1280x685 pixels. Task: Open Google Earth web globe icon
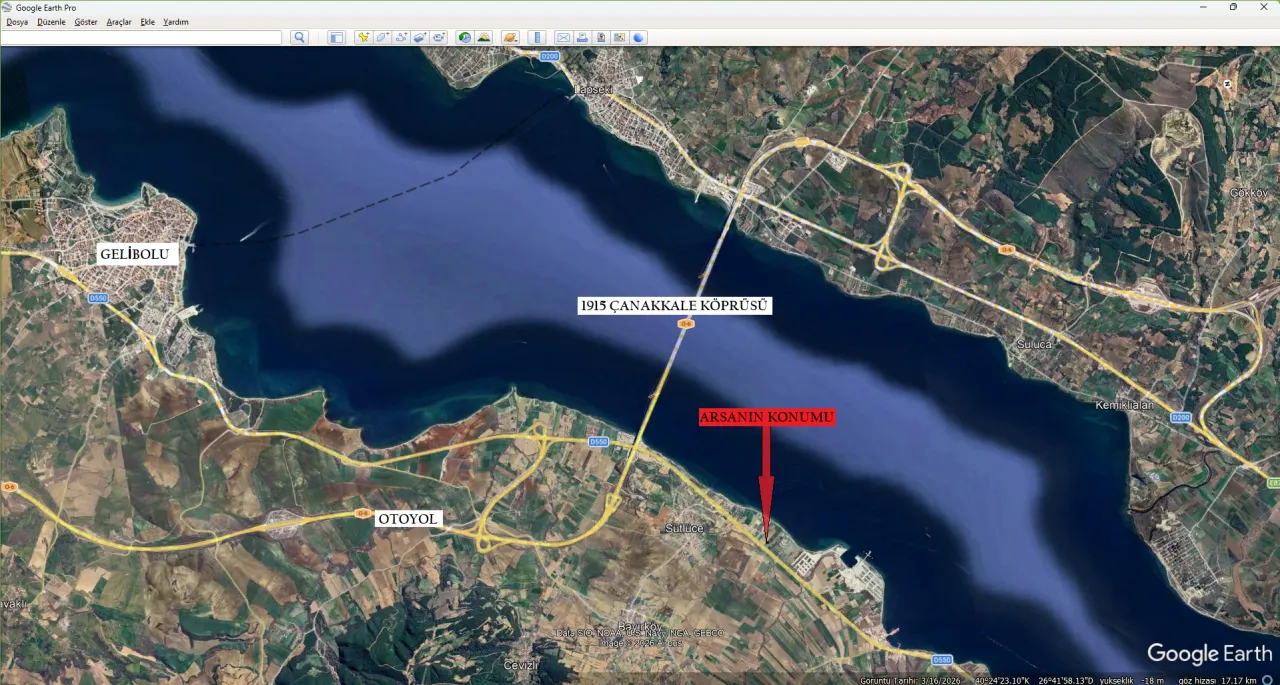[639, 37]
